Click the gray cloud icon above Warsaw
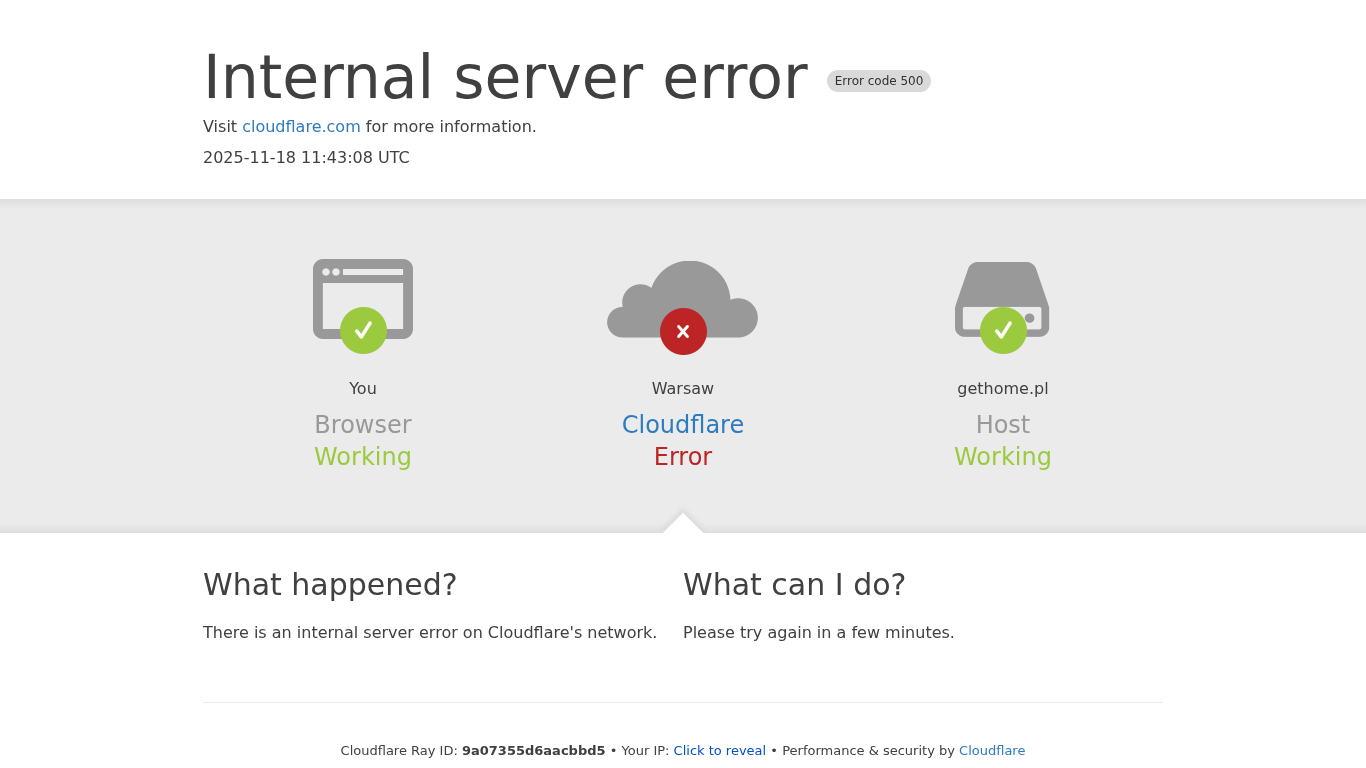Screen dimensions: 1366x768 (683, 299)
